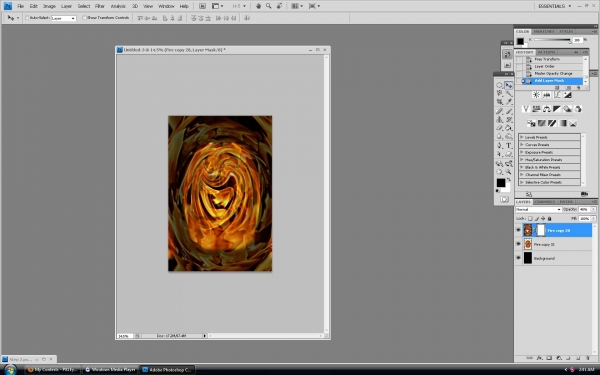Enable Show Transform Controls checkbox
This screenshot has width=600, height=375.
coord(85,18)
